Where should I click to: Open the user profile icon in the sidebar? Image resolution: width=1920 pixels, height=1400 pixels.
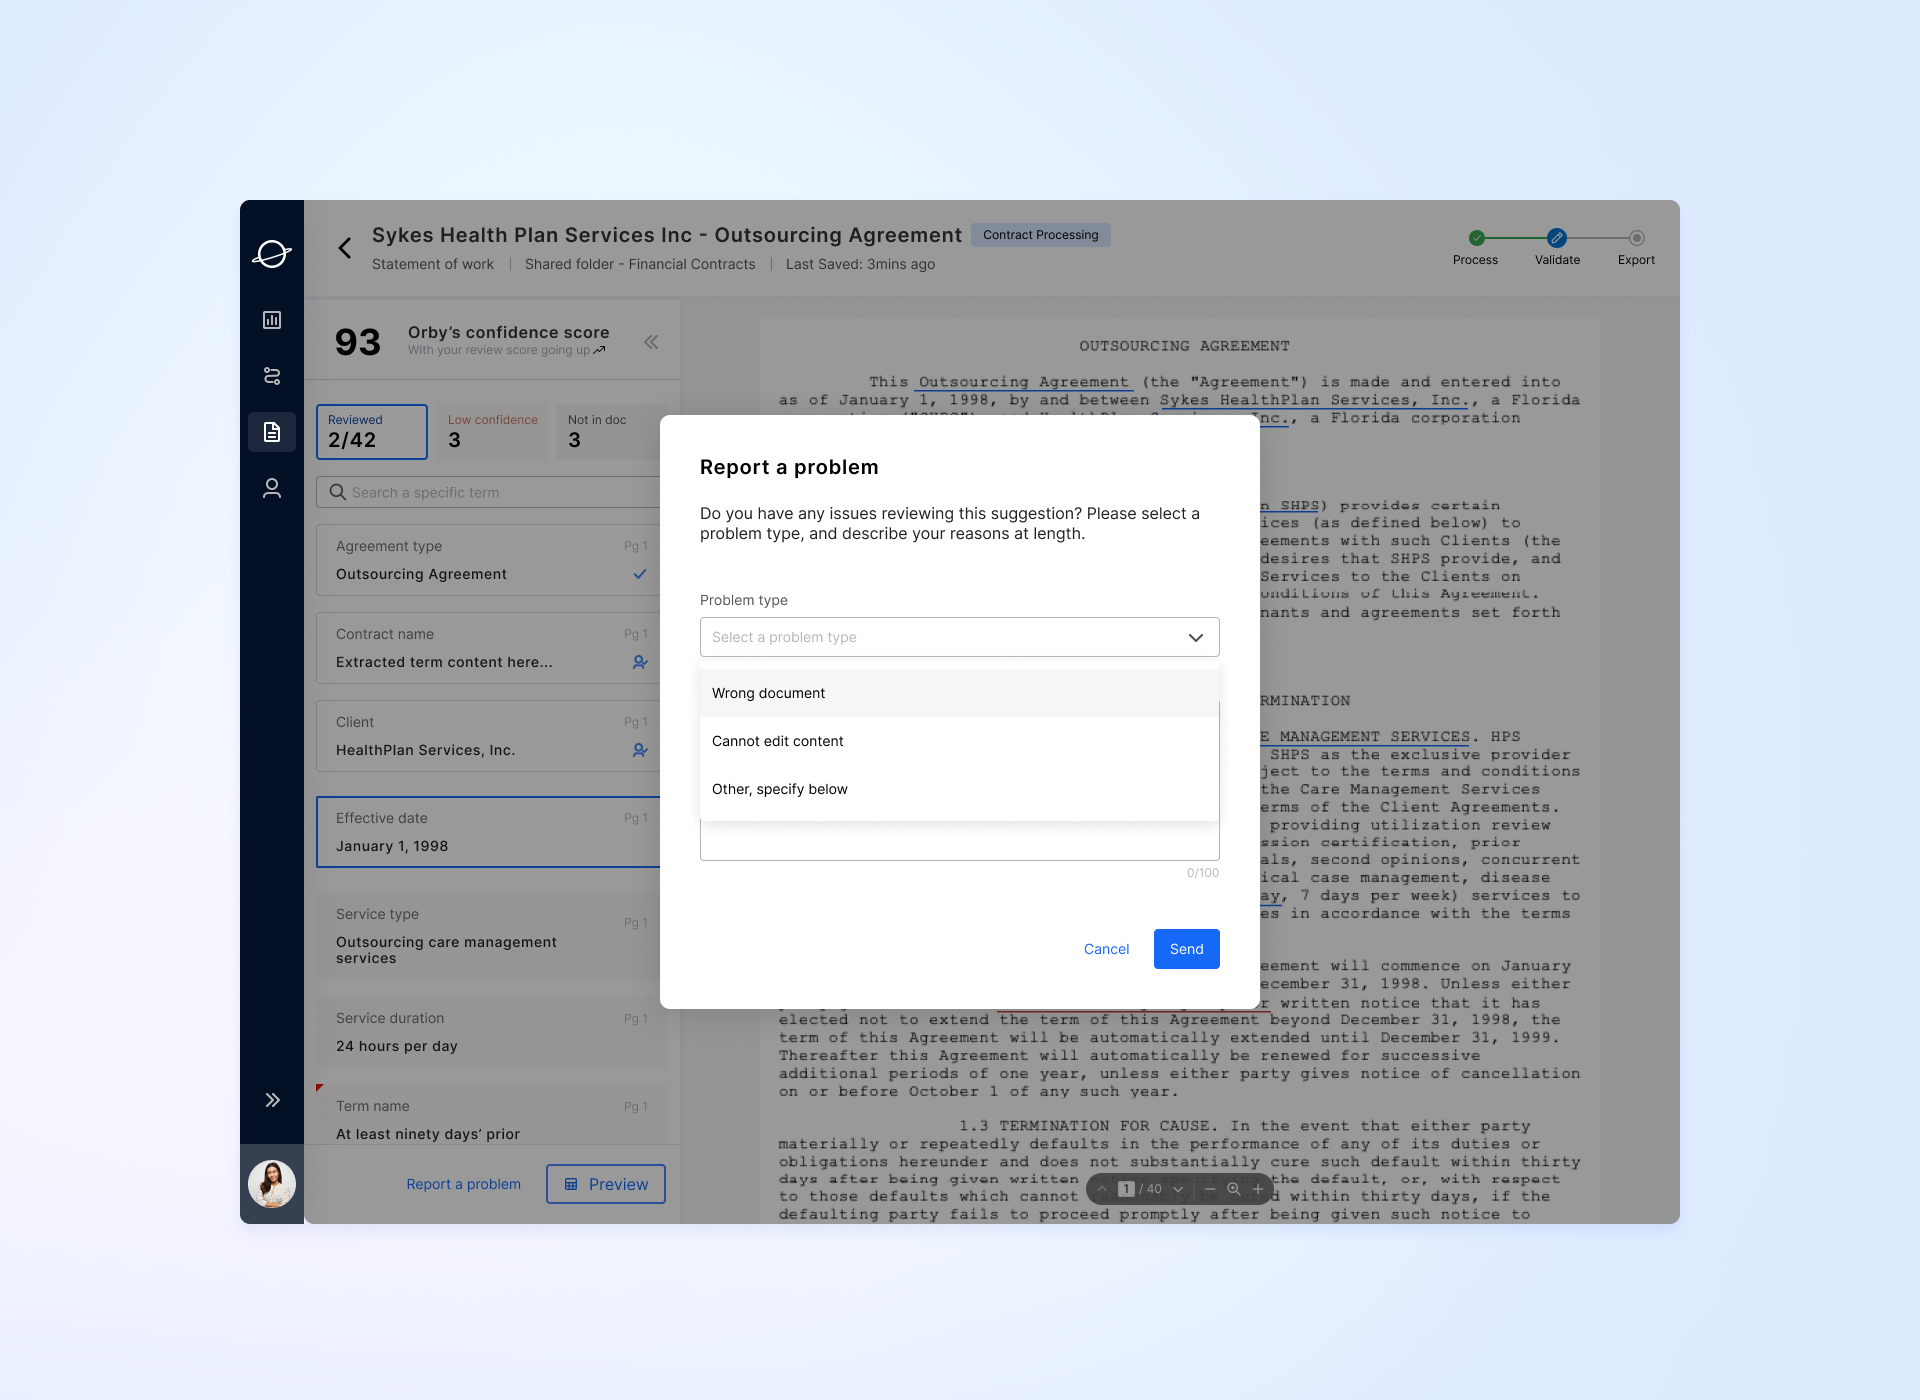click(x=272, y=488)
